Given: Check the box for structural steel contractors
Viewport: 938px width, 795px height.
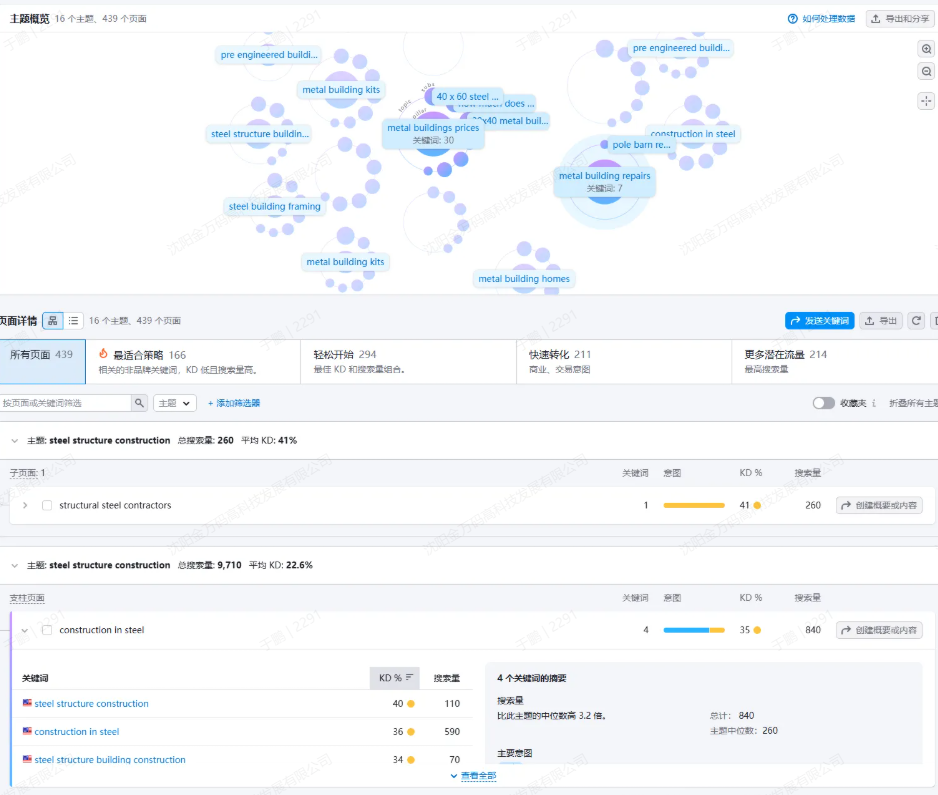Looking at the screenshot, I should pos(47,506).
